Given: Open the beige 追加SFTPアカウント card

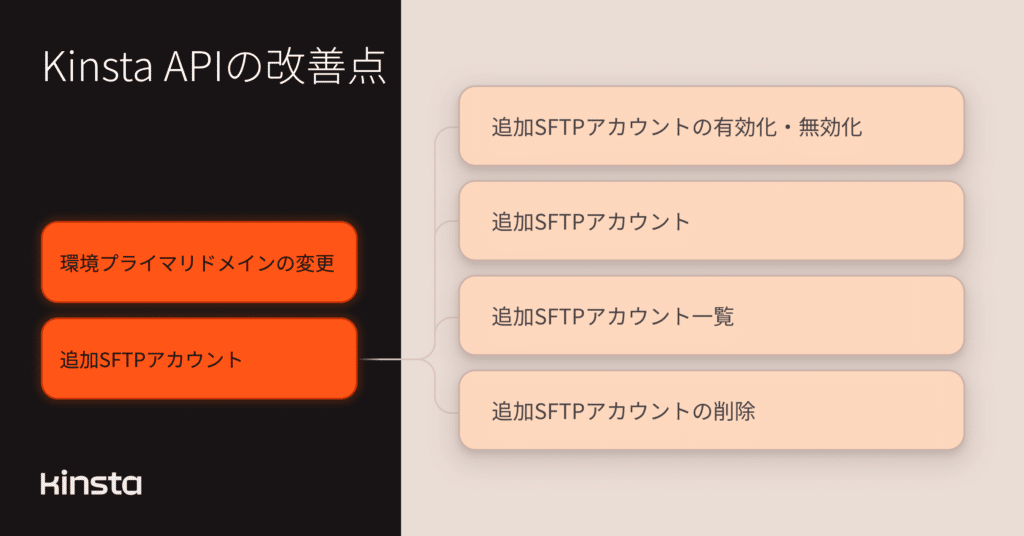Looking at the screenshot, I should [x=712, y=221].
